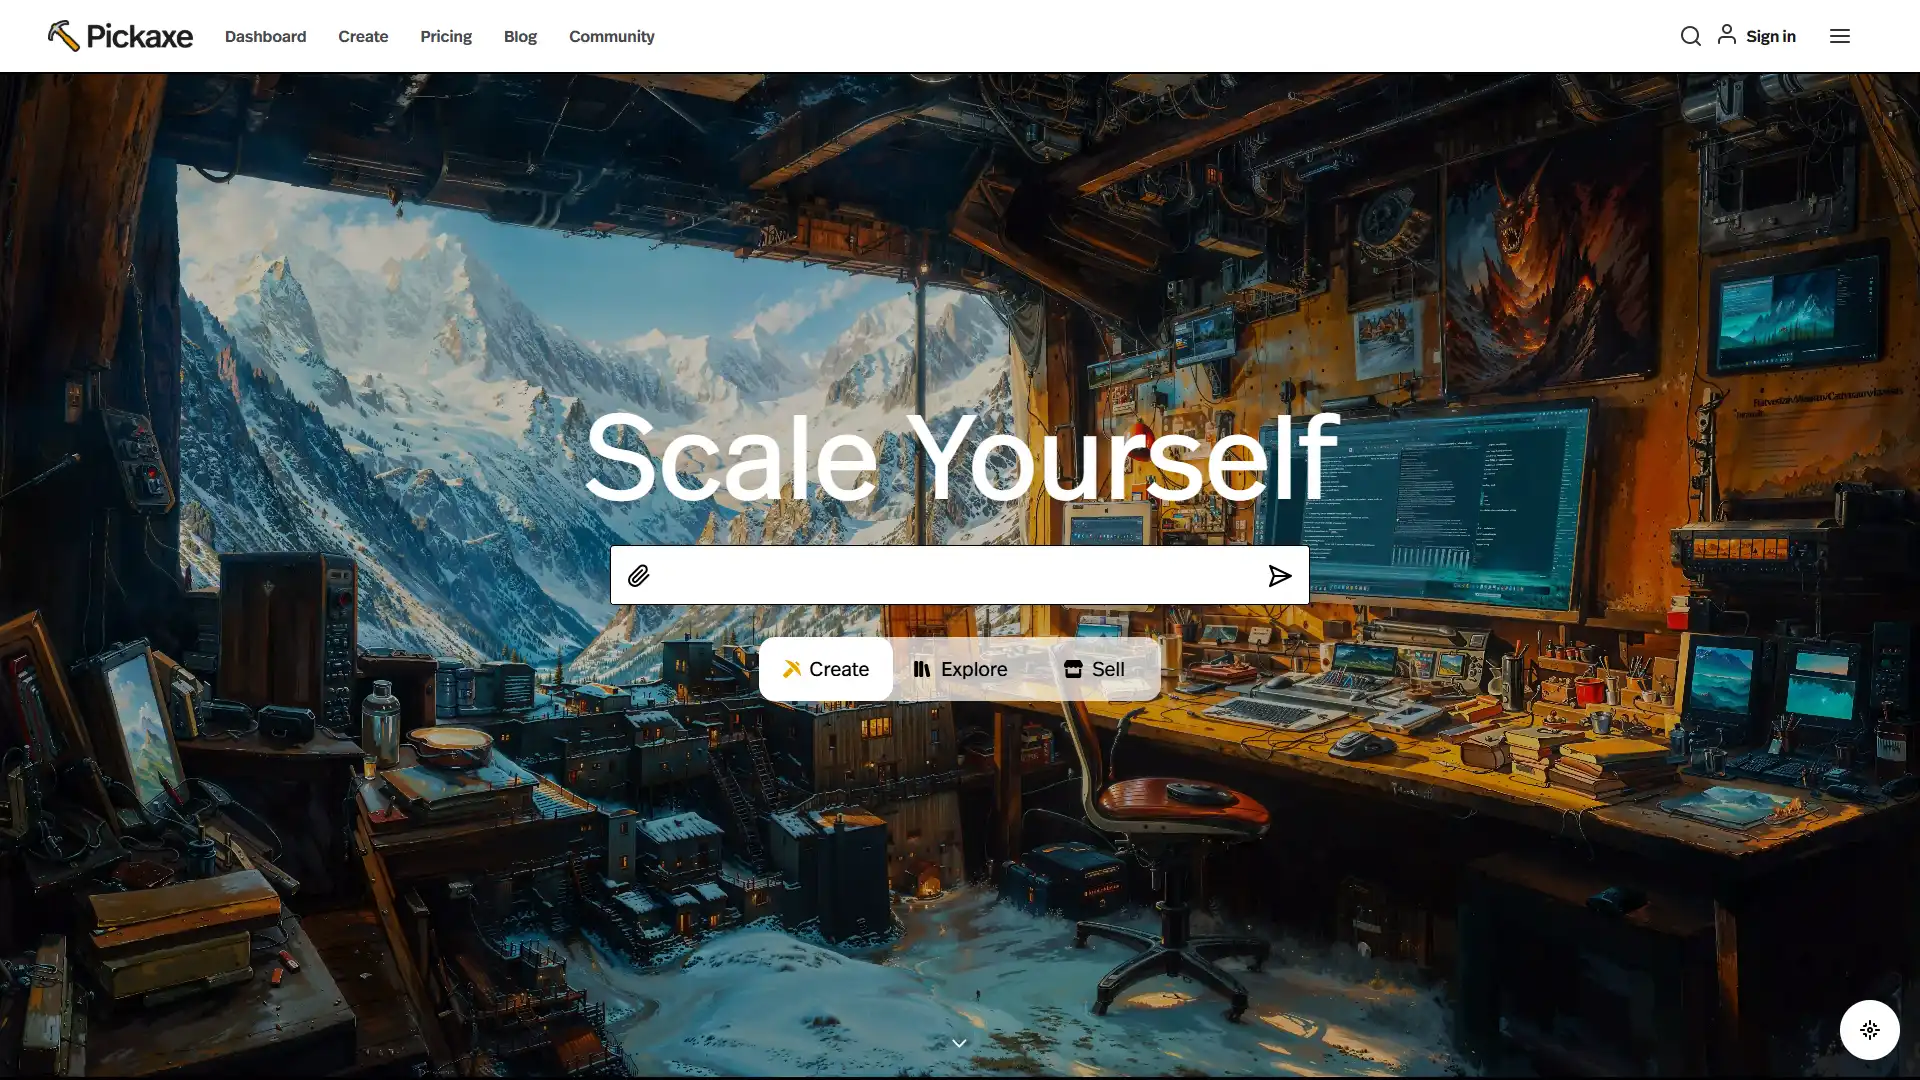Click the Explore button

point(960,669)
